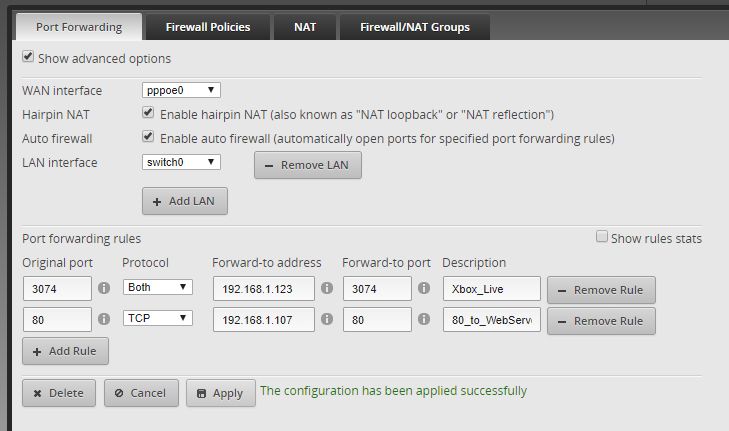
Task: Open the WAN interface pppoe0 dropdown
Action: (x=181, y=91)
